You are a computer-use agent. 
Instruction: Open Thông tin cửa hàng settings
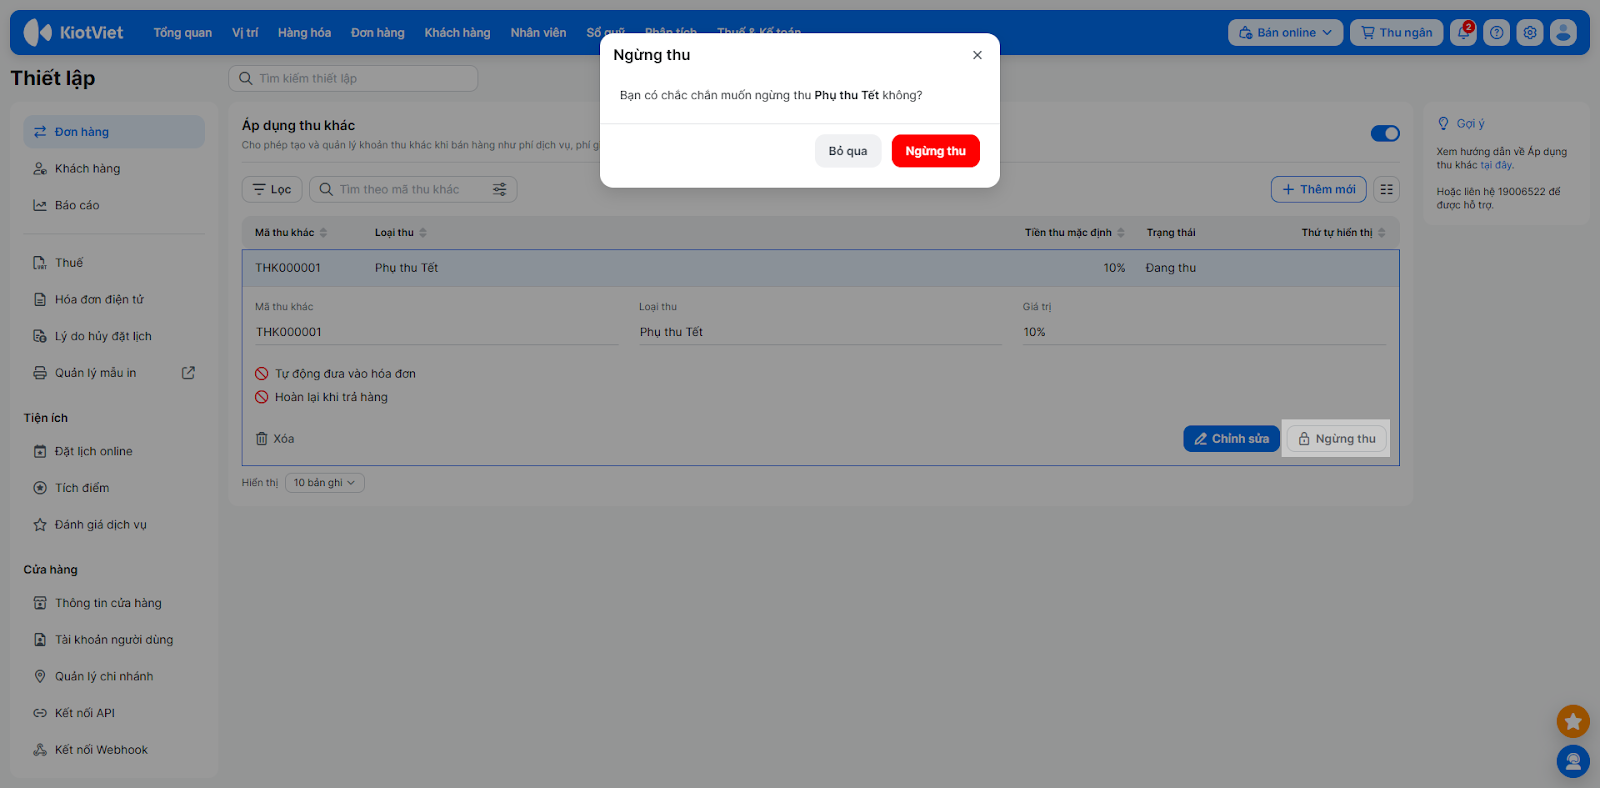(x=114, y=603)
